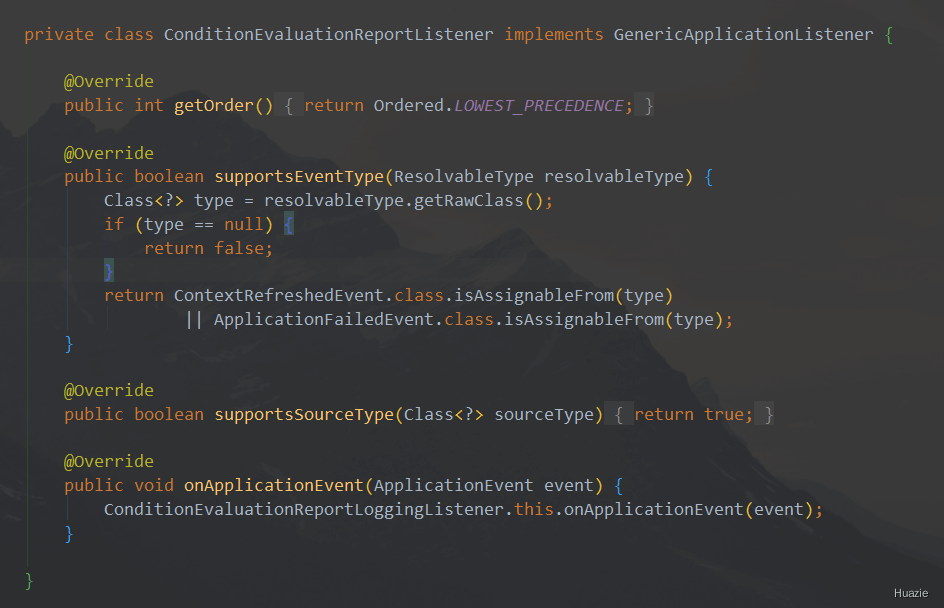Screen dimensions: 944x608
Task: Click the GenericApplicationListener interface name
Action: [744, 34]
